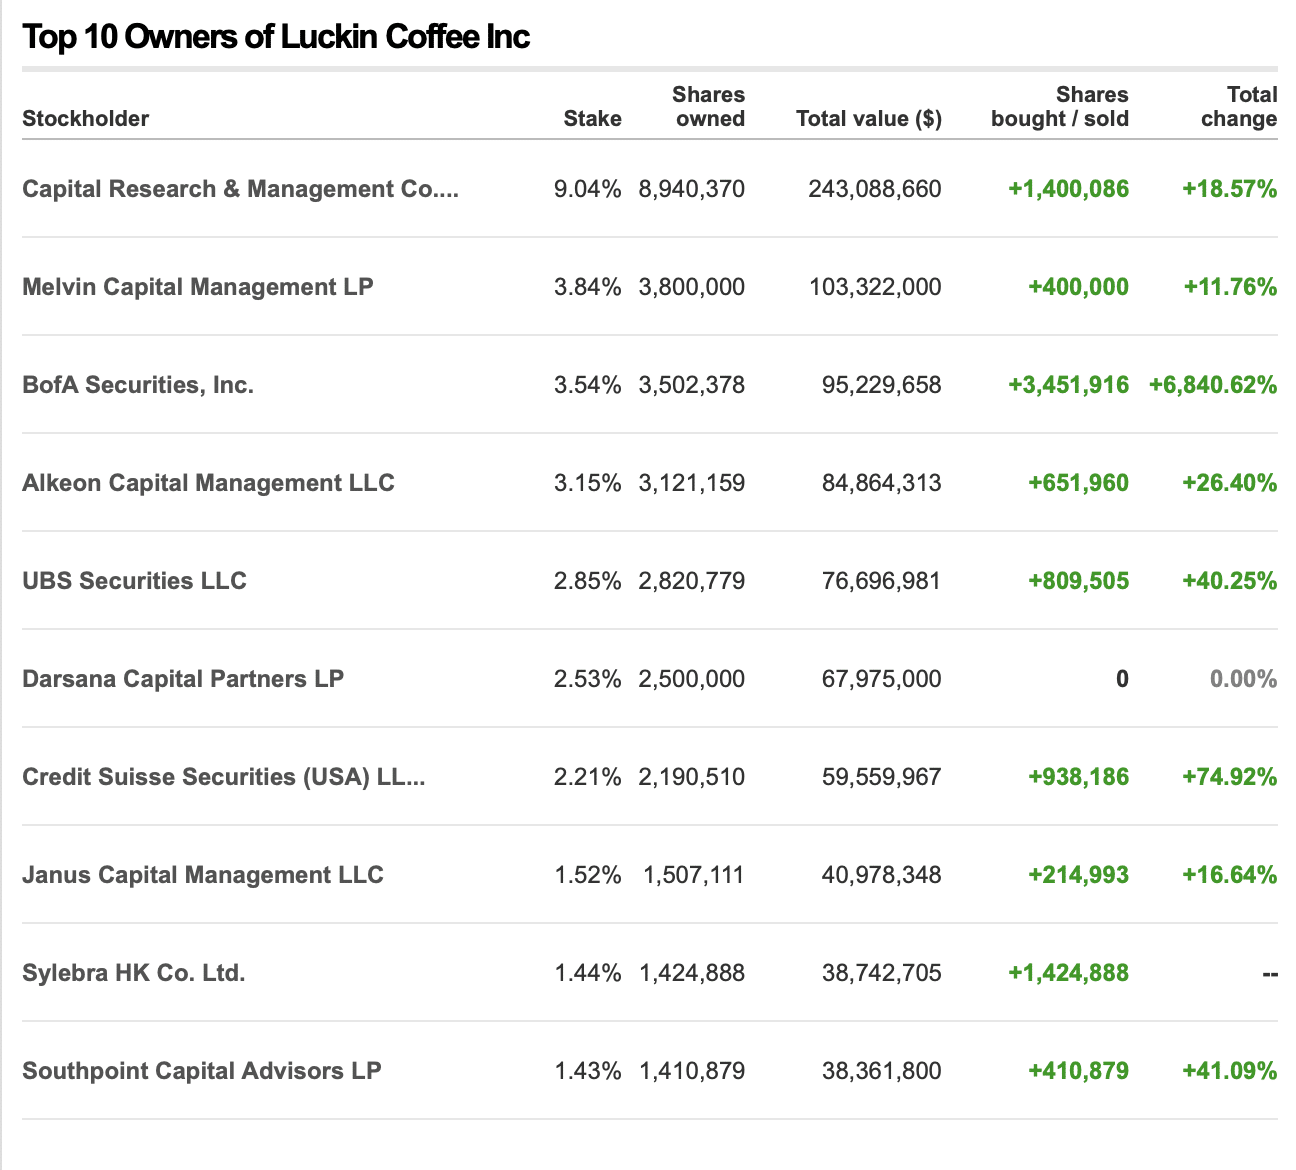The image size is (1296, 1170).
Task: Select shares owned value 1,507,111
Action: [694, 875]
